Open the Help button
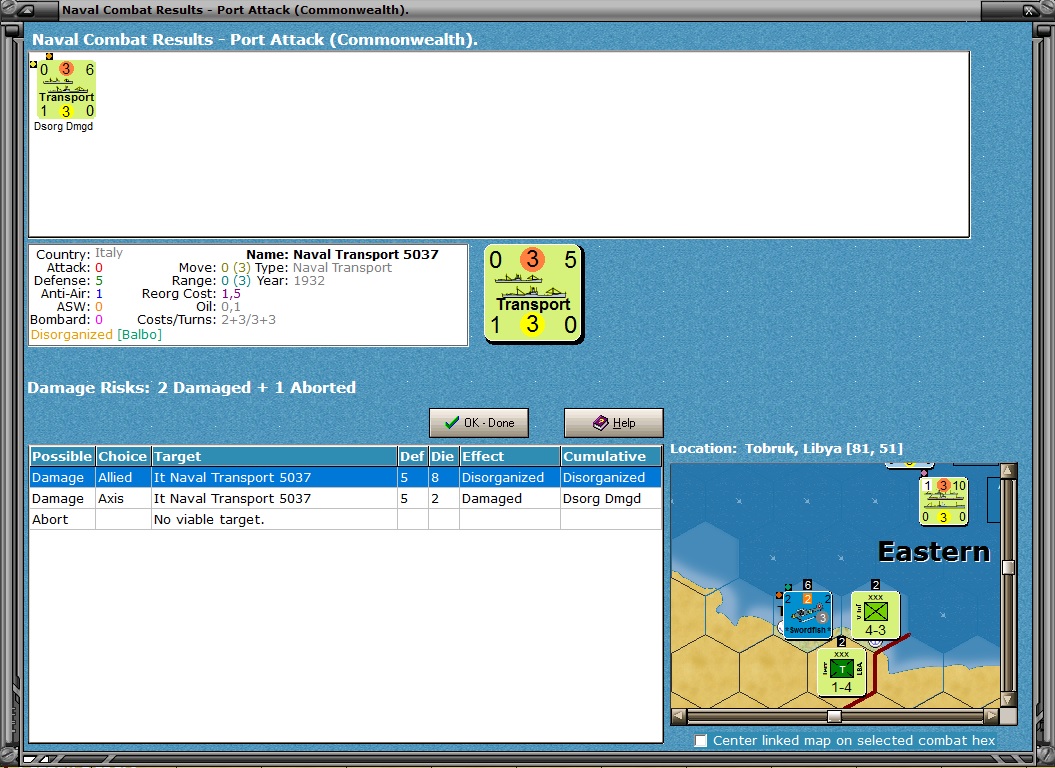 (614, 423)
